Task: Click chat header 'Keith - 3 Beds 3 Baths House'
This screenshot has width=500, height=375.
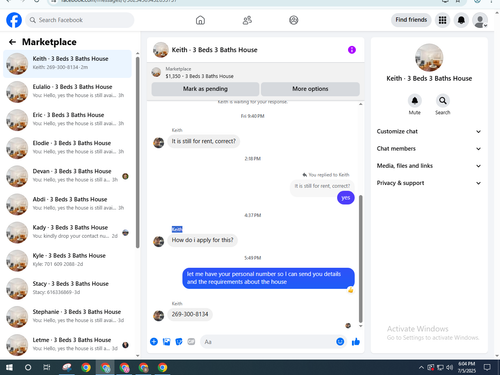Action: 214,50
